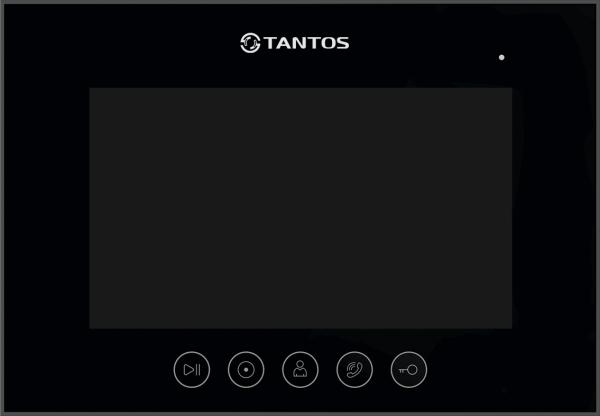600x416 pixels.
Task: Click the handset receiver inside call button
Action: pos(357,370)
